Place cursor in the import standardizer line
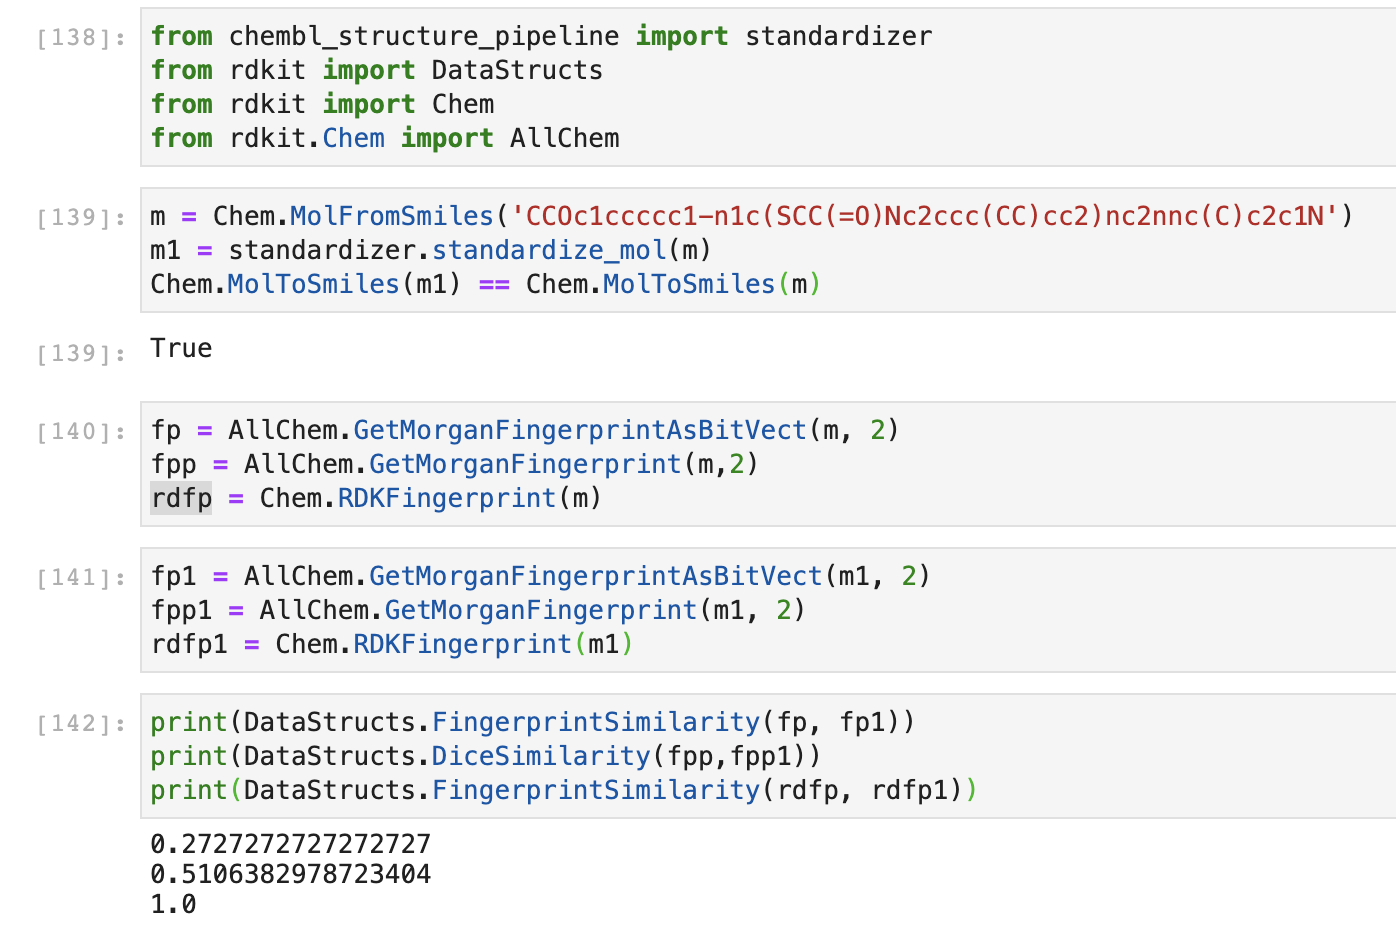Image resolution: width=1396 pixels, height=932 pixels. click(x=540, y=36)
